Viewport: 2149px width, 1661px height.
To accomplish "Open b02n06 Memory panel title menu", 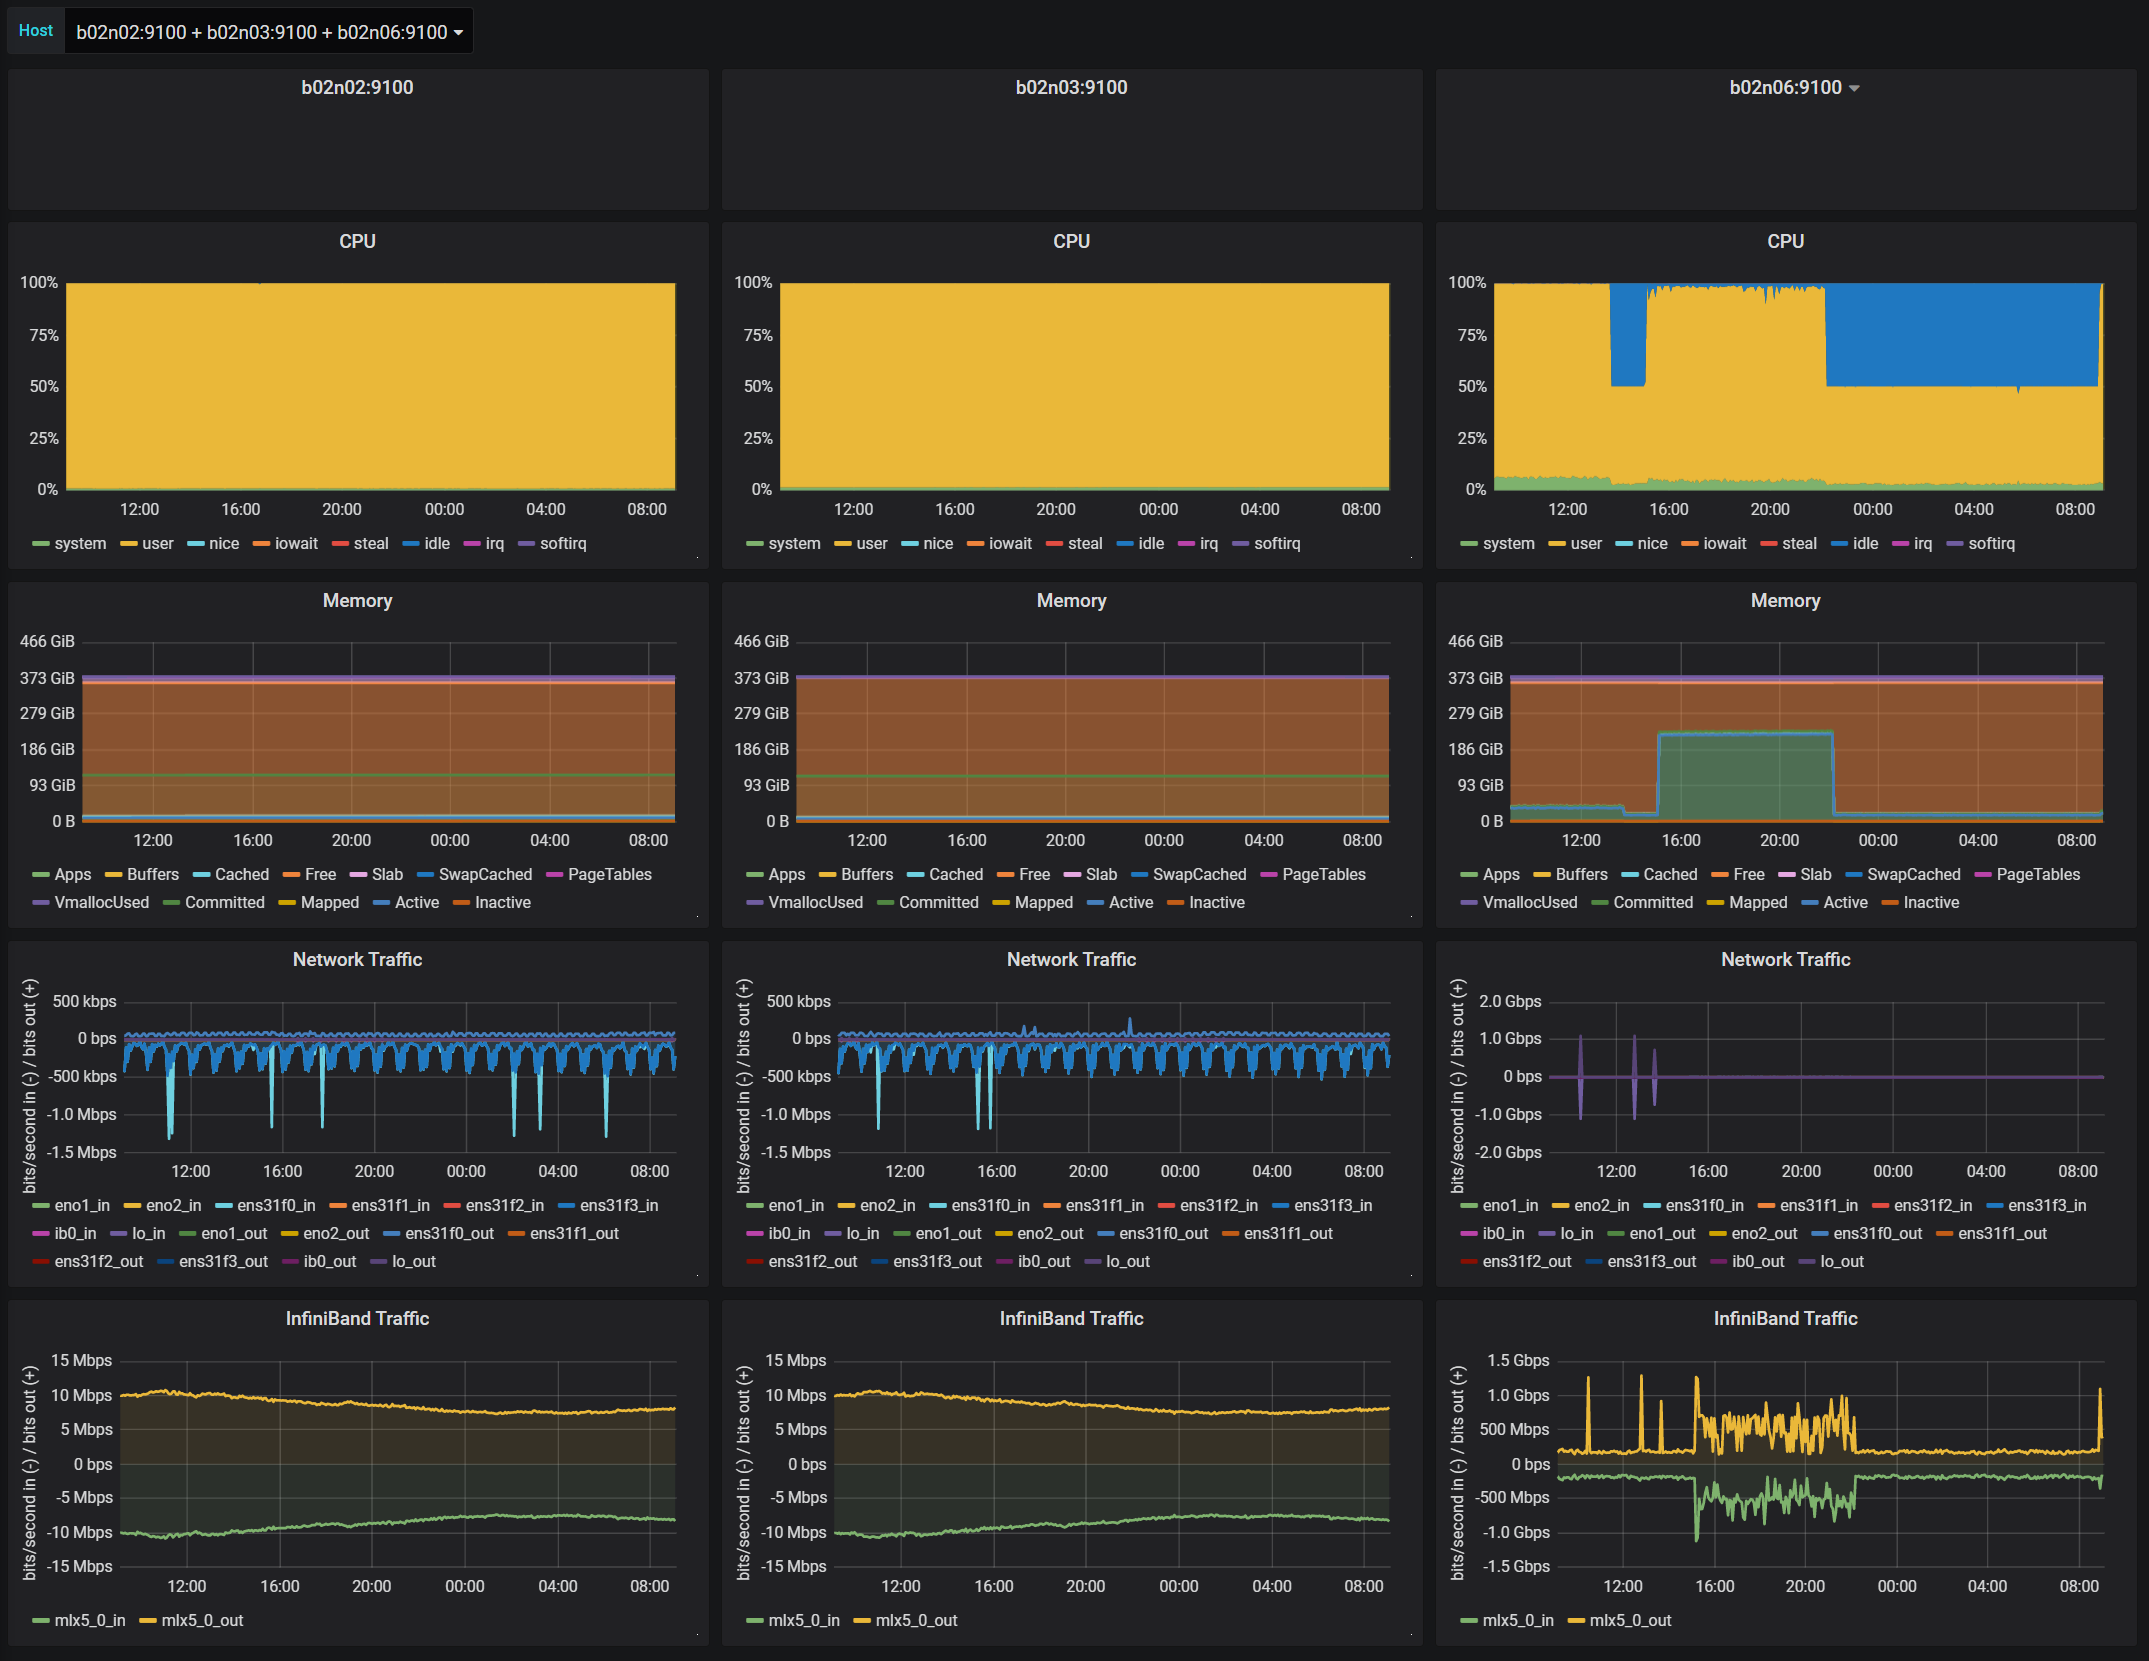I will coord(1785,600).
